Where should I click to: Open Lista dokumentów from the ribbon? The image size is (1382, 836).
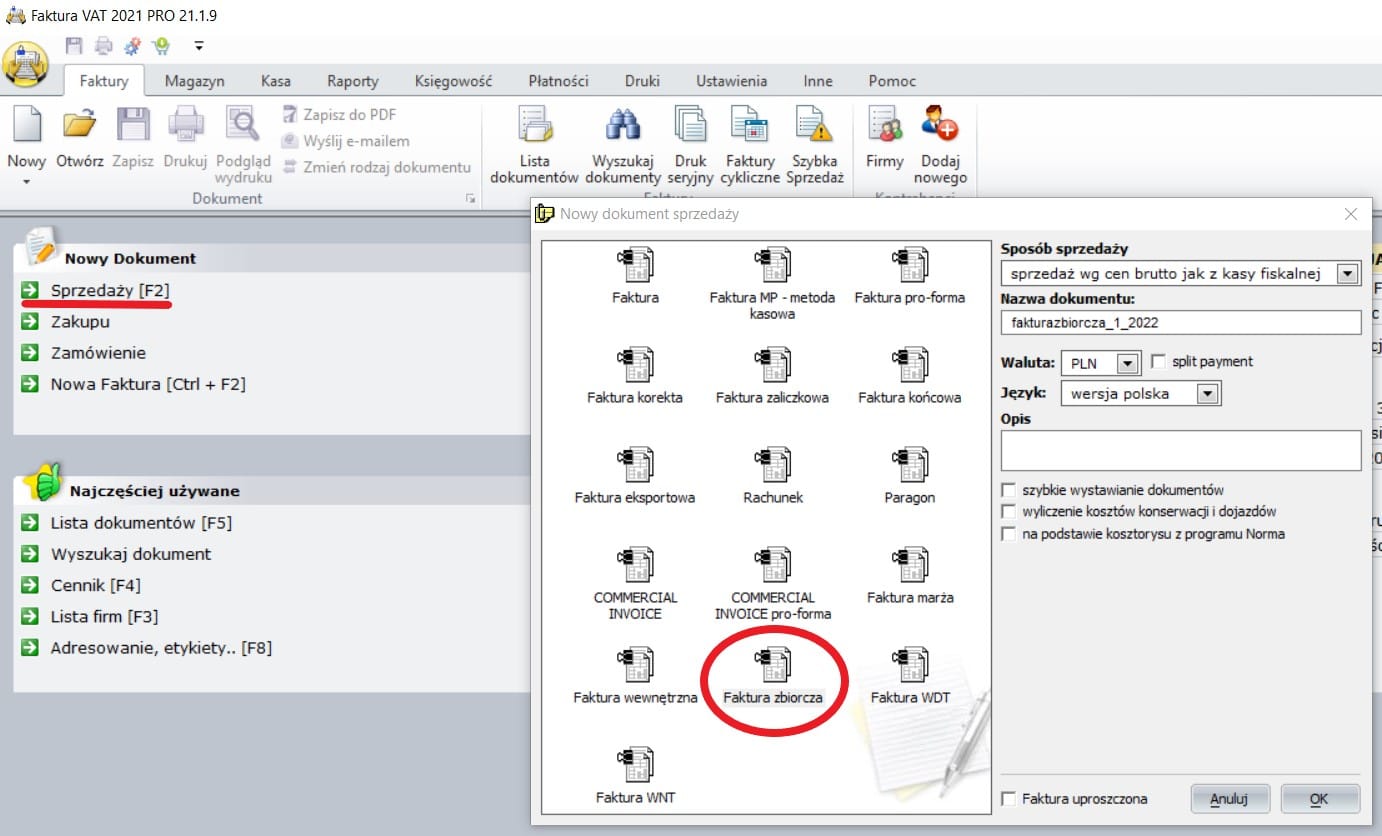[534, 127]
